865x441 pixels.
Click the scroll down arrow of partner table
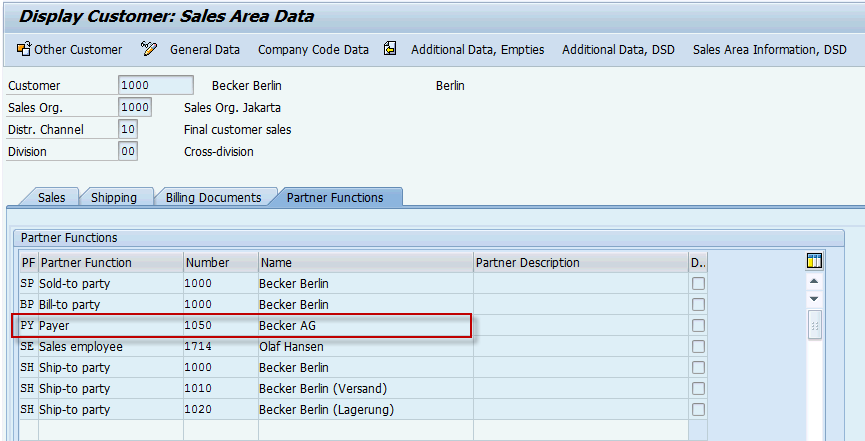coord(814,299)
